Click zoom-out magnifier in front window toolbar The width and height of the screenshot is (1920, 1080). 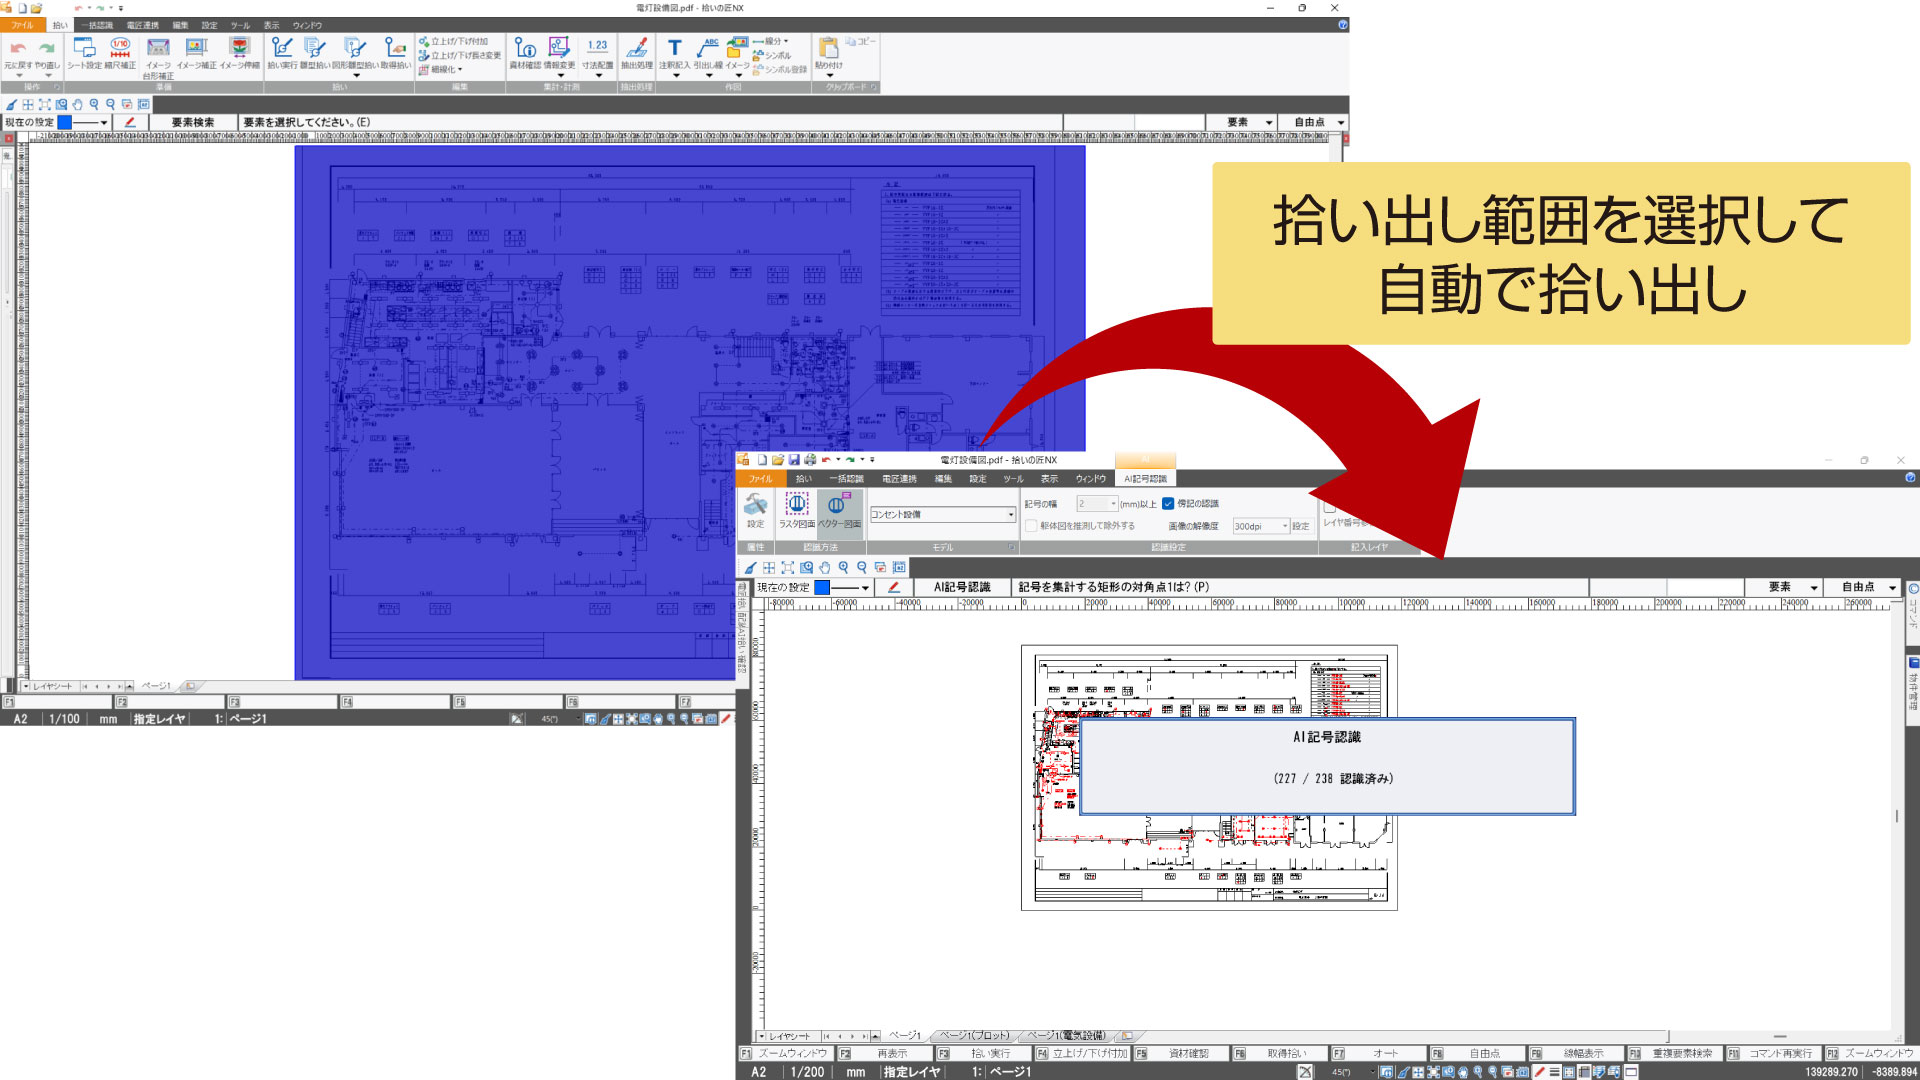coord(862,567)
